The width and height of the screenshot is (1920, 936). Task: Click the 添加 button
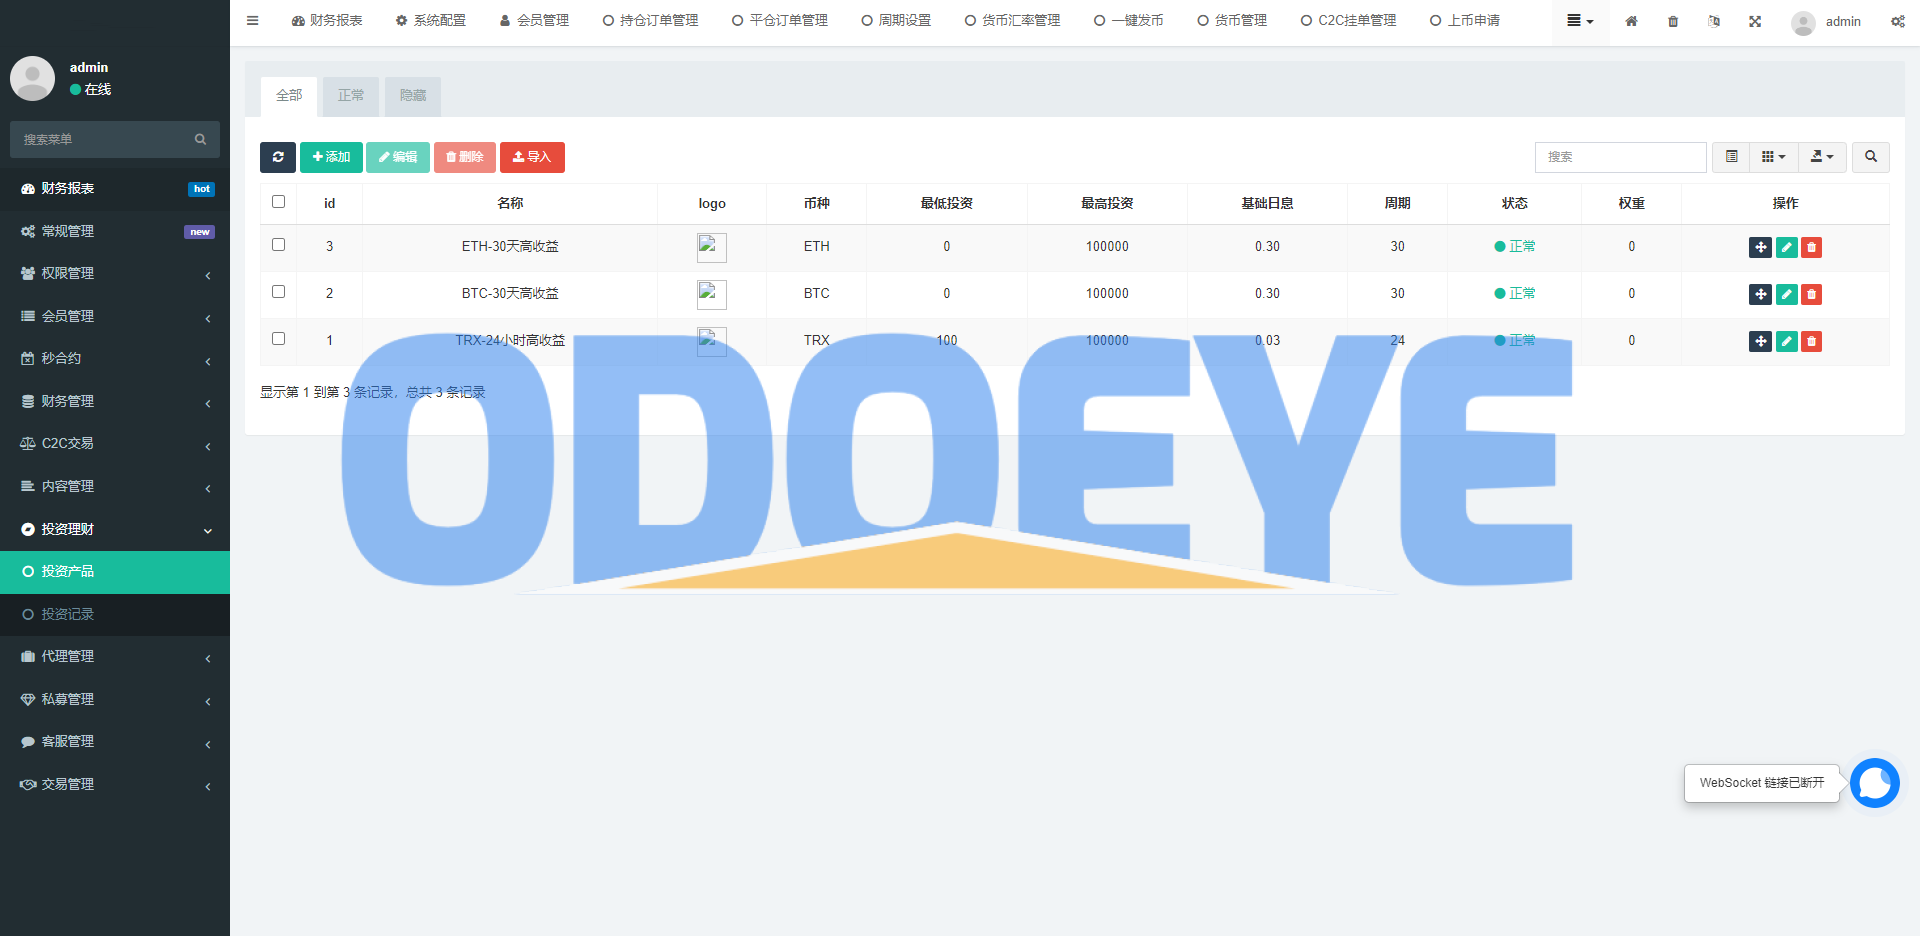pos(331,157)
